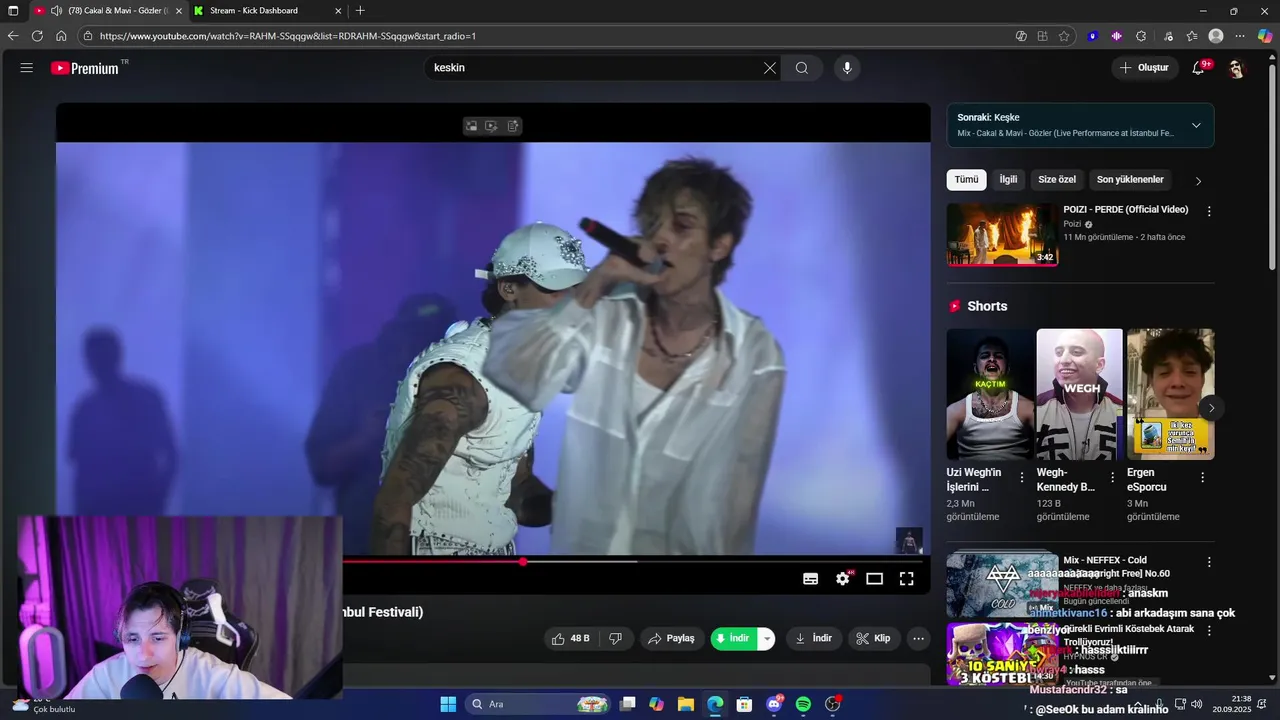
Task: Open the YouTube account avatar menu
Action: [x=1236, y=68]
